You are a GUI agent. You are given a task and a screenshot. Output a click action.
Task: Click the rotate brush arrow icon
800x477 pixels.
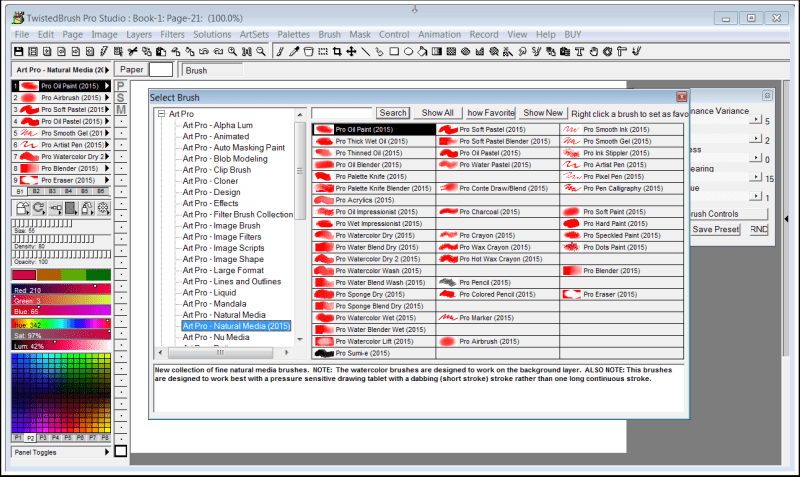[x=38, y=208]
